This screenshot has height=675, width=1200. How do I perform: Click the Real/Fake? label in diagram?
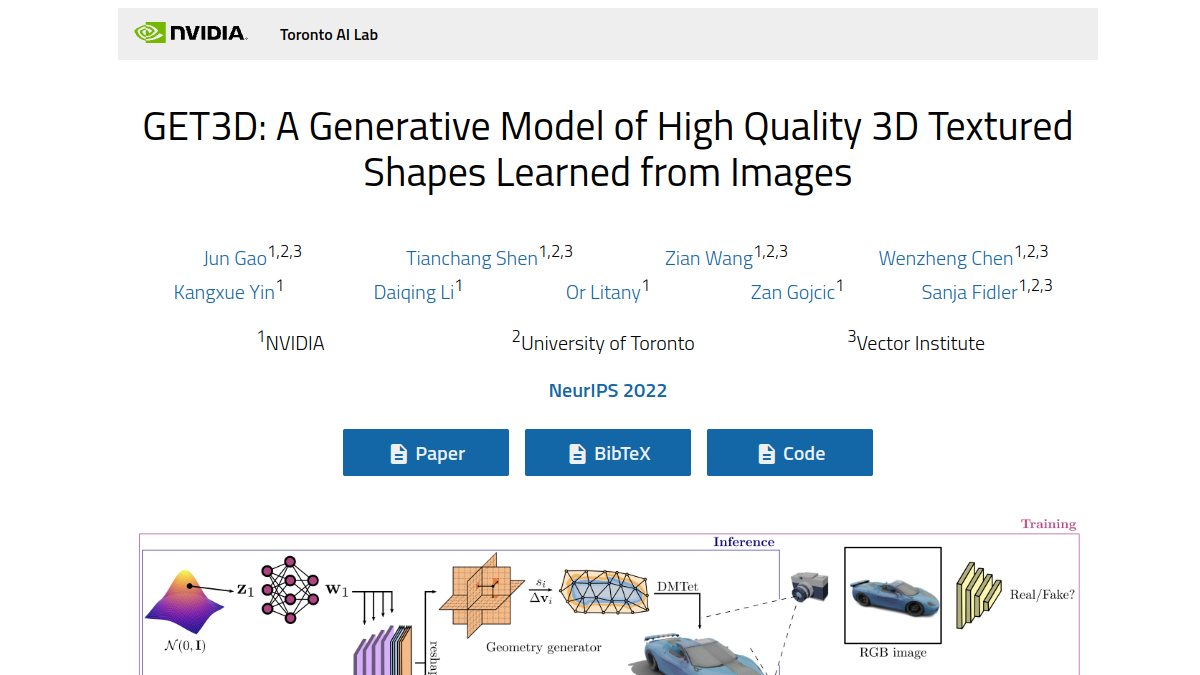click(x=1043, y=594)
